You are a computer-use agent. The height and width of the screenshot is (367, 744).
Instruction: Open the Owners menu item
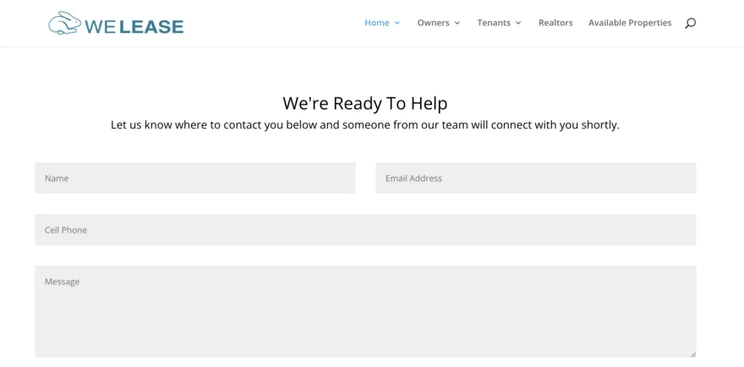coord(433,23)
